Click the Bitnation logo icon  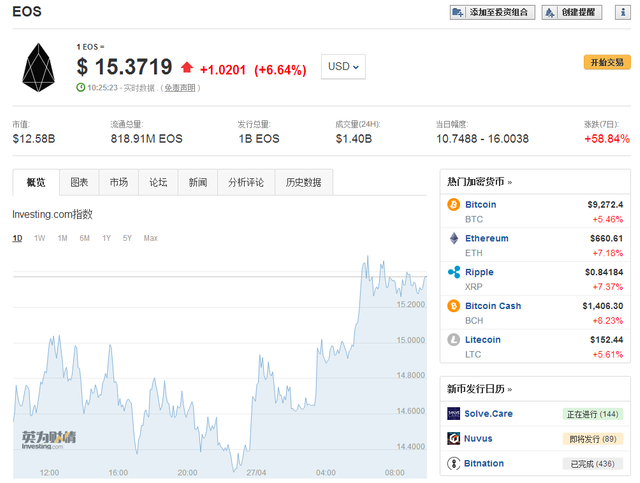(x=453, y=463)
